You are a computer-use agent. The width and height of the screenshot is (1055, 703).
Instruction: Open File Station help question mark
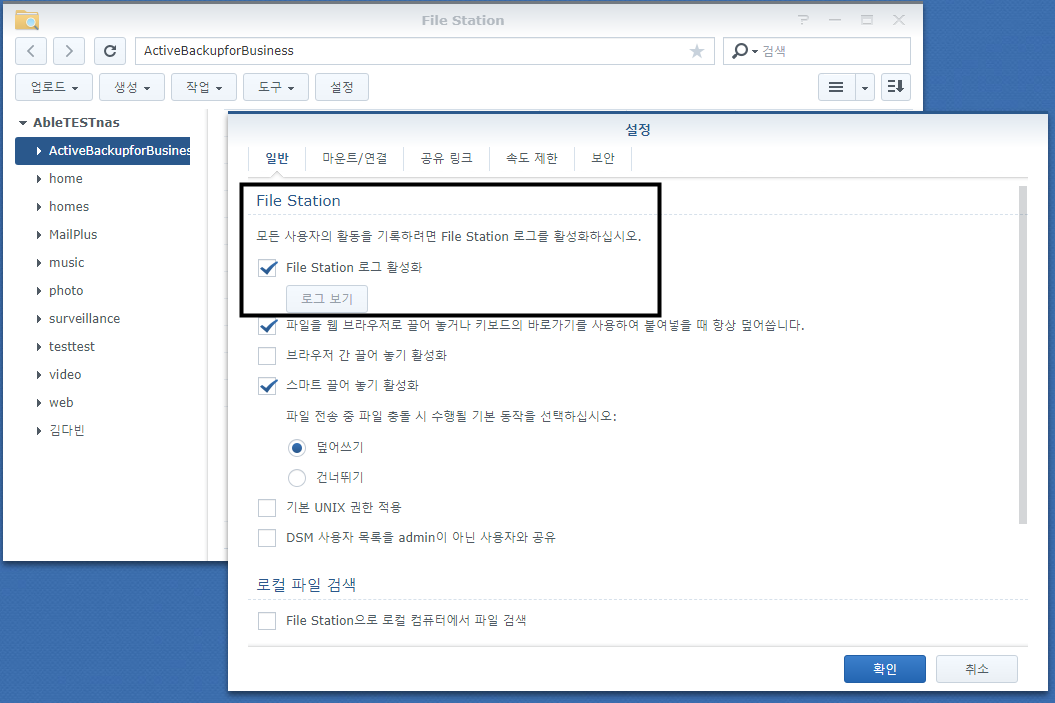803,20
